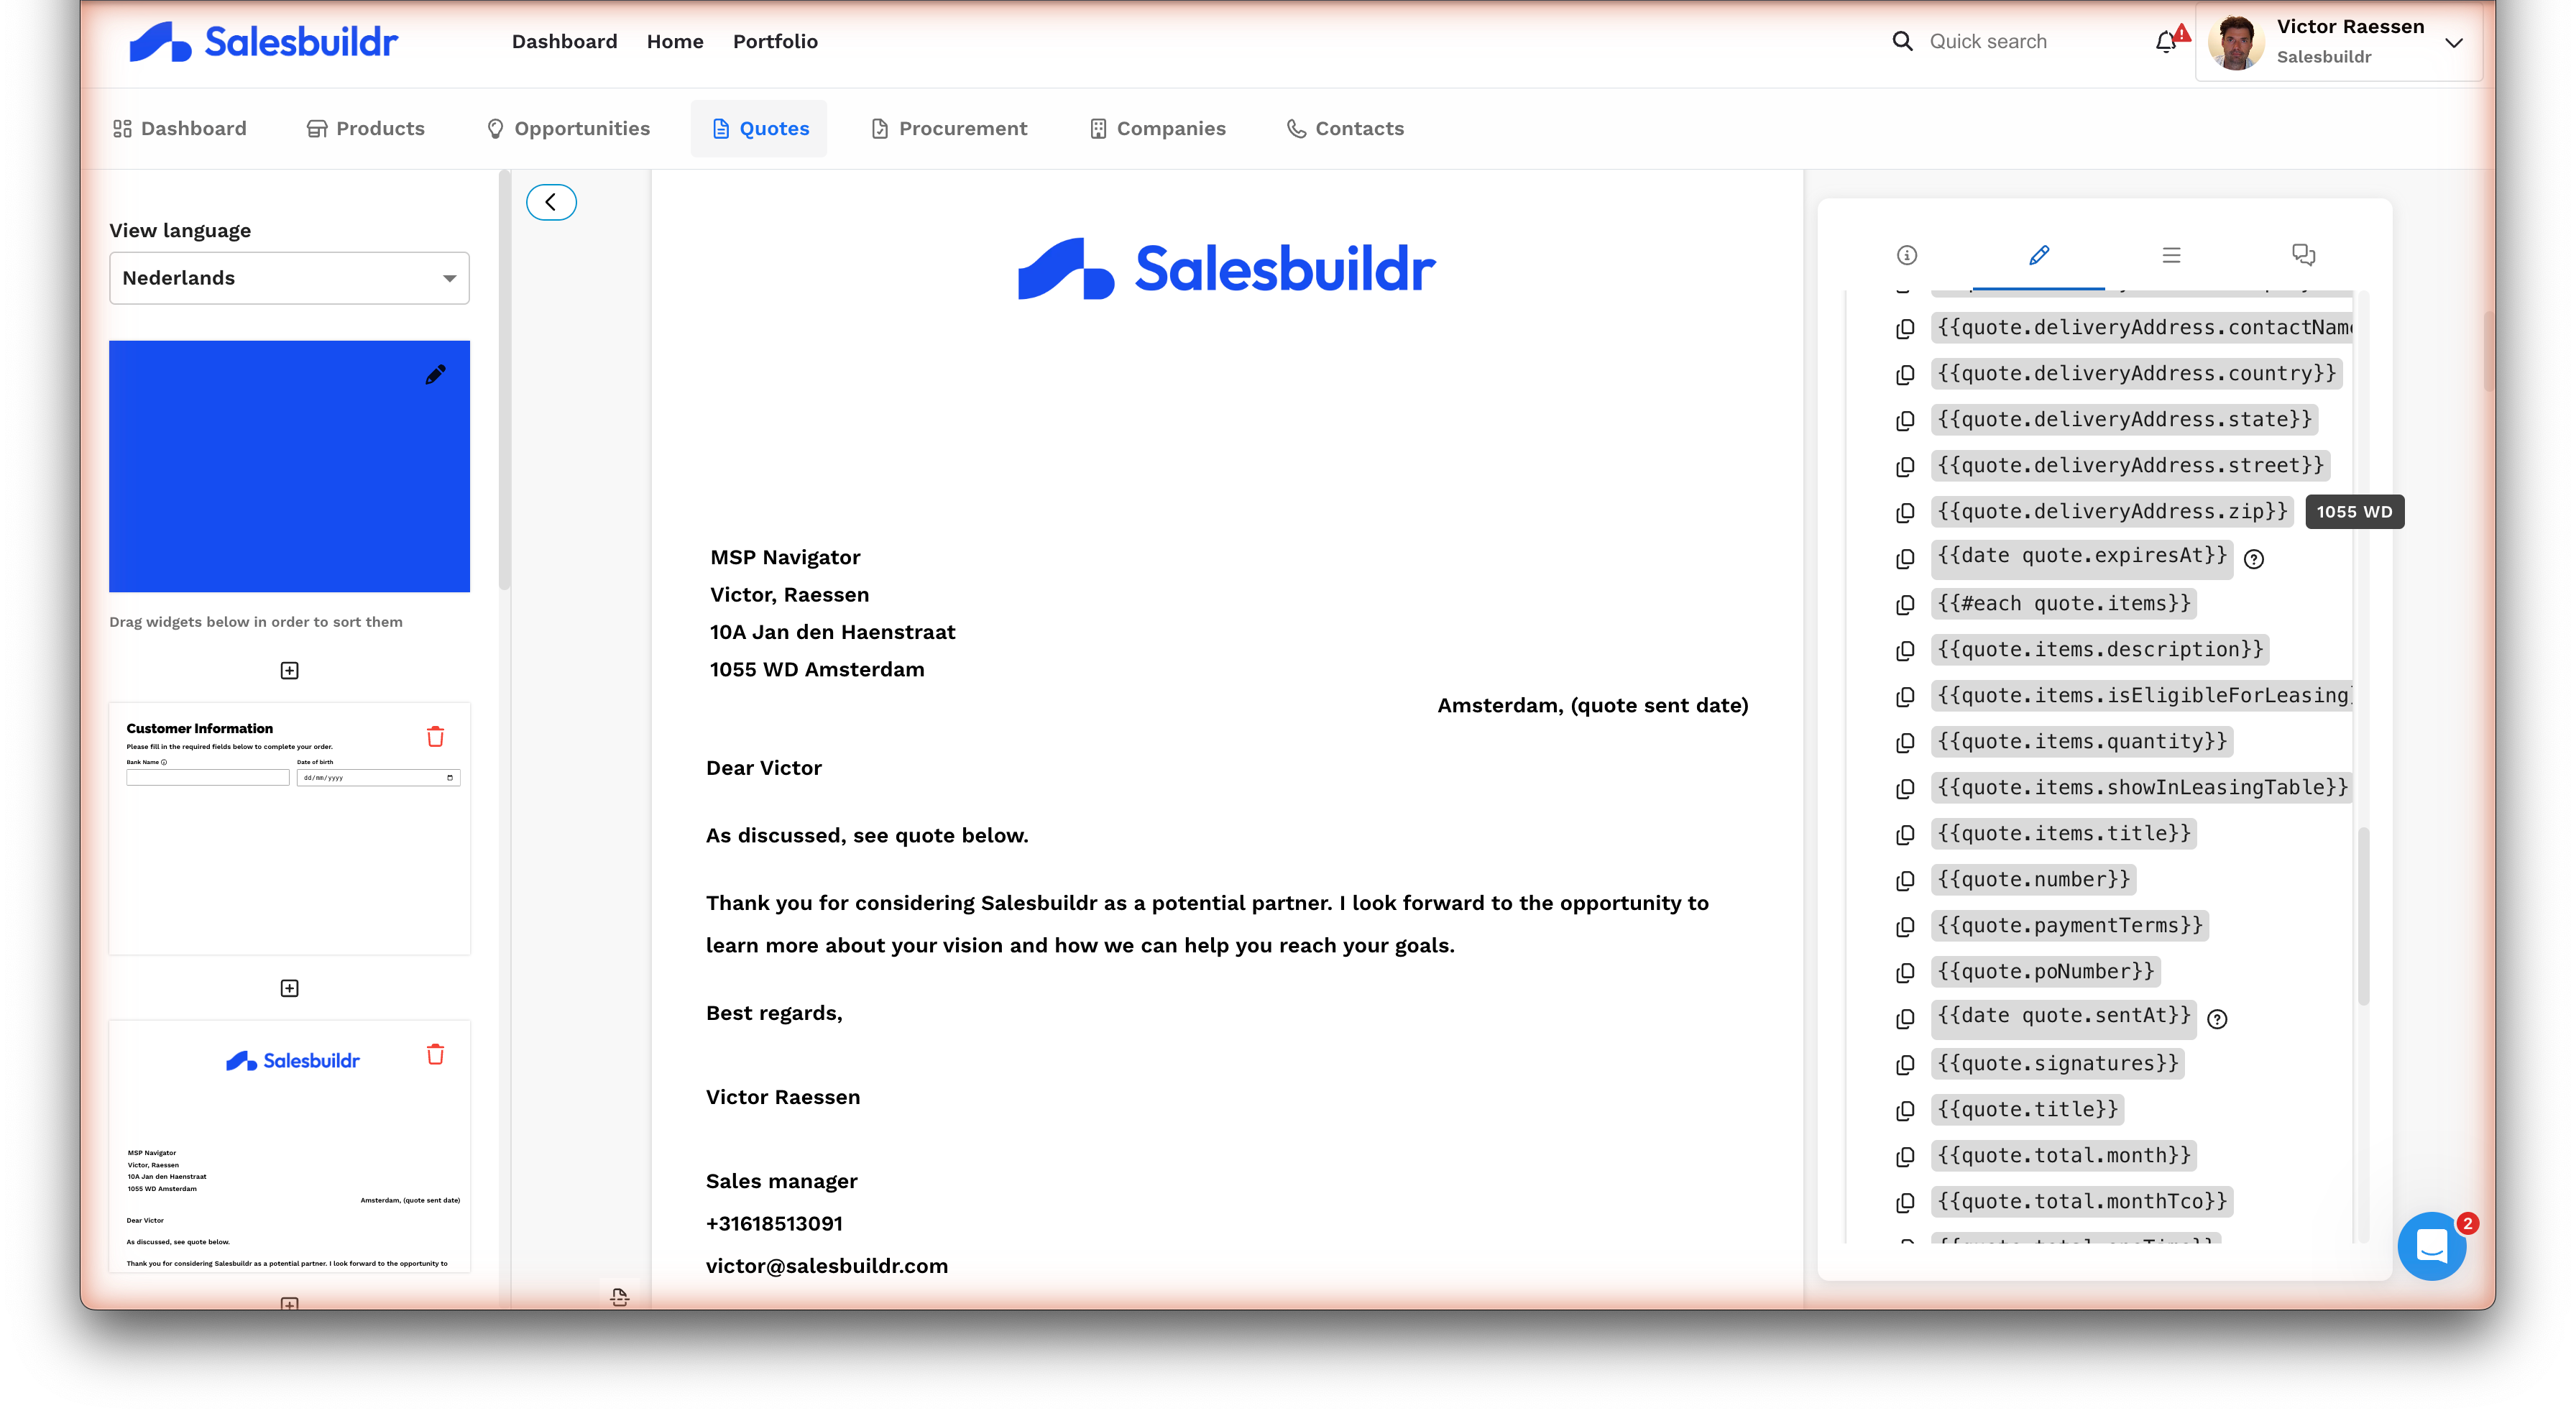Click the {{quote.total.month}} variable chip
The image size is (2576, 1416).
pos(2064,1155)
